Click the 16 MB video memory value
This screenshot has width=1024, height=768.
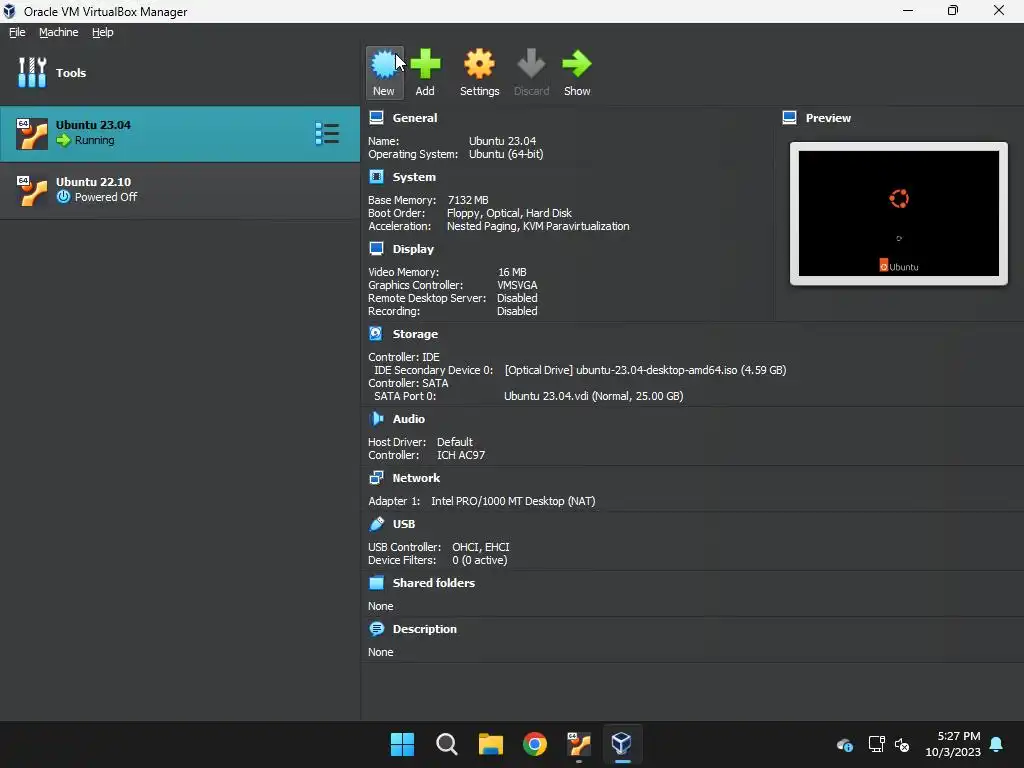(512, 272)
